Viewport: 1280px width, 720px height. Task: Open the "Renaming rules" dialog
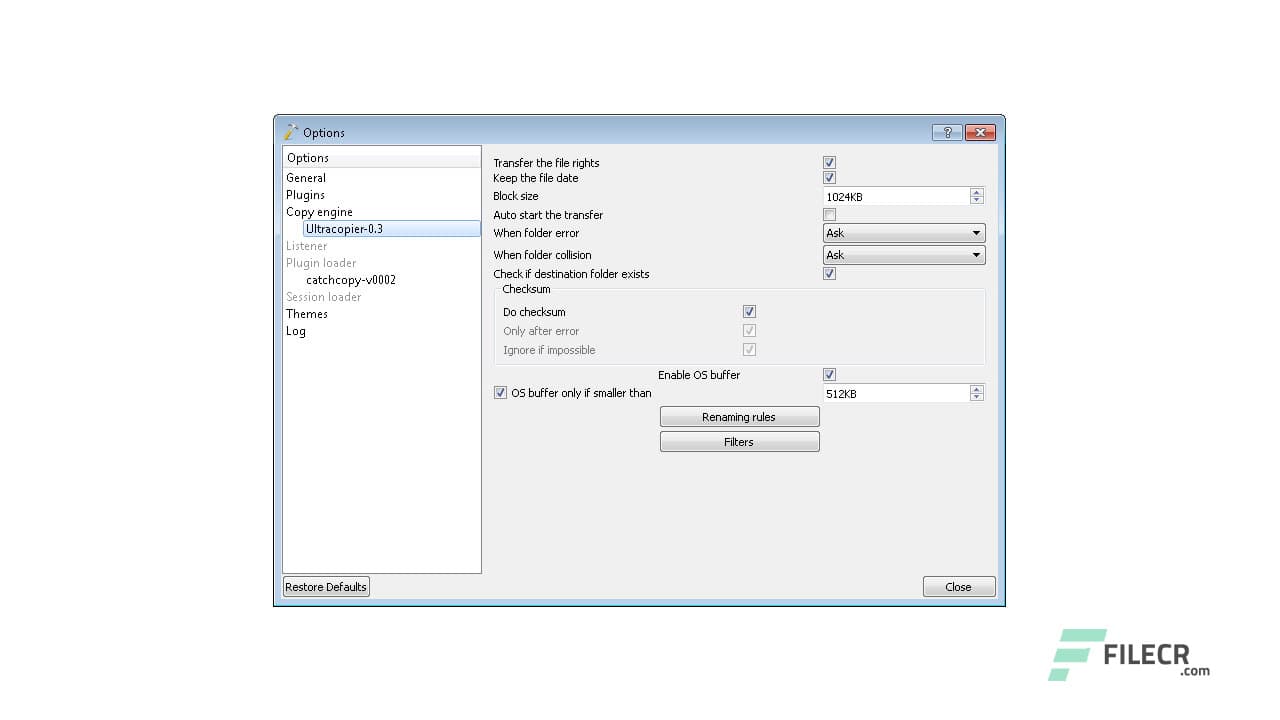click(739, 416)
